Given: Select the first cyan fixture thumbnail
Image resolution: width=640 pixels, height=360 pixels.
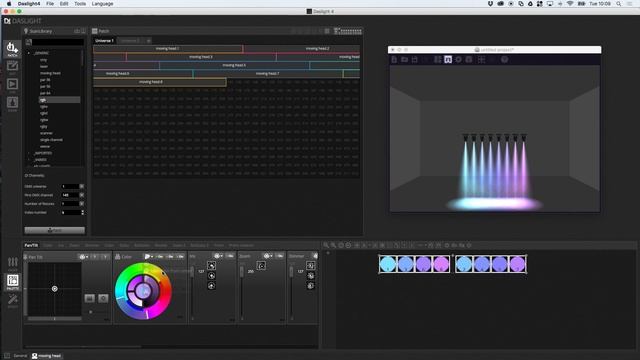Looking at the screenshot, I should click(x=387, y=264).
